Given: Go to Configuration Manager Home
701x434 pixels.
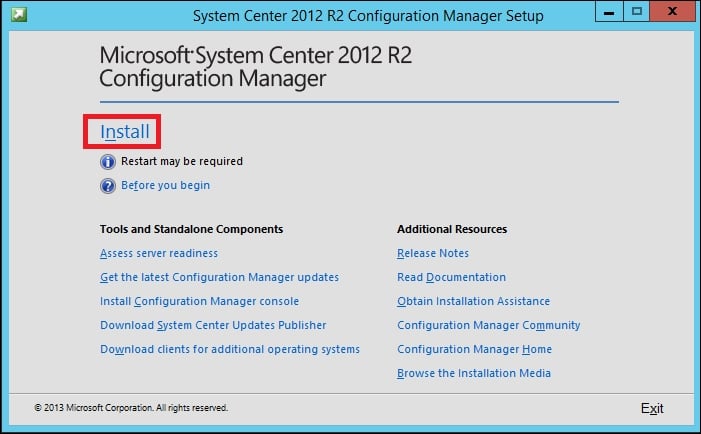Looking at the screenshot, I should click(x=474, y=350).
